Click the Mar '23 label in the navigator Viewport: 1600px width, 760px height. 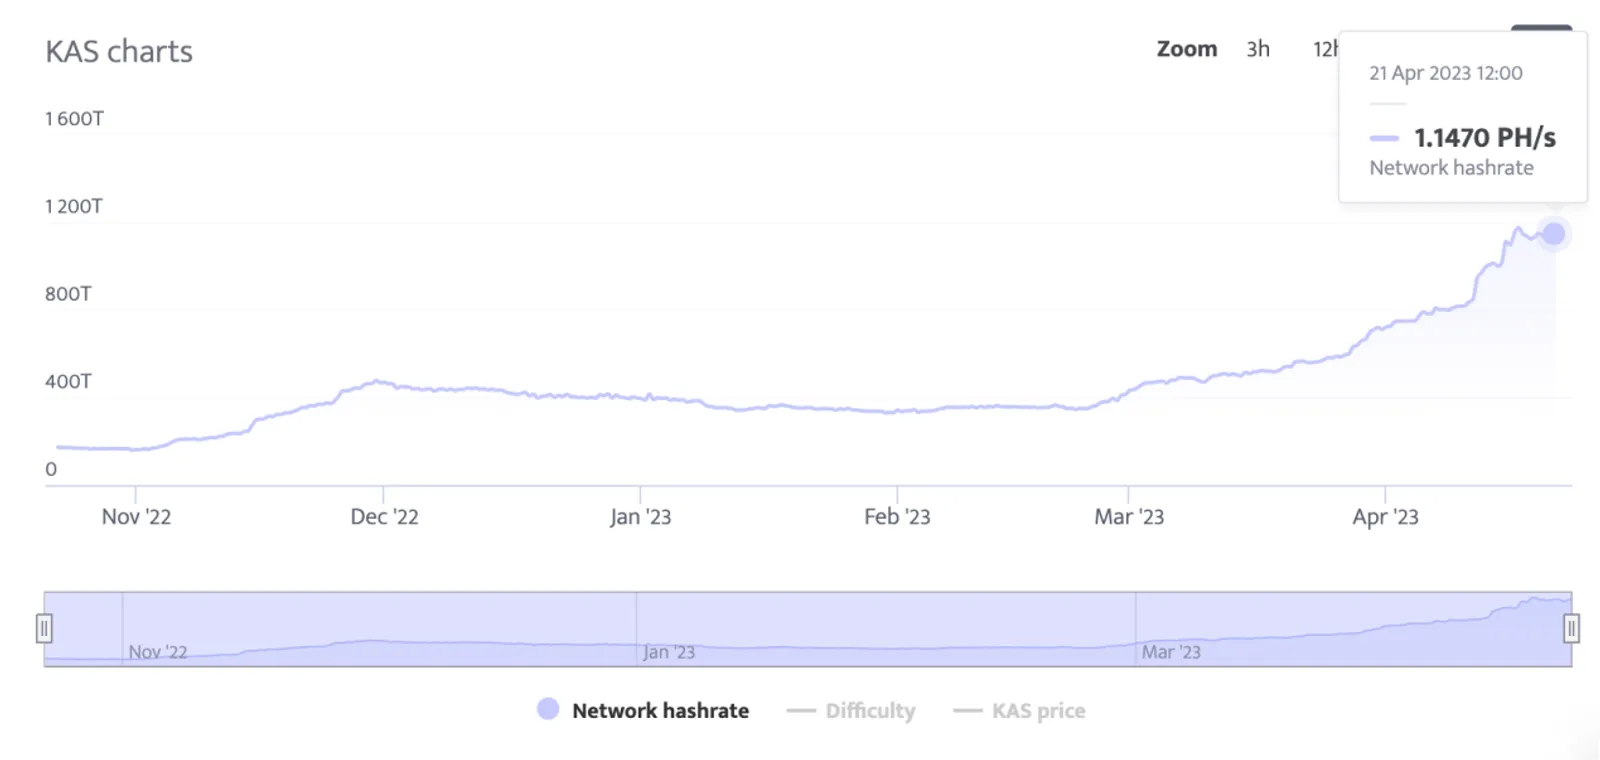tap(1171, 652)
